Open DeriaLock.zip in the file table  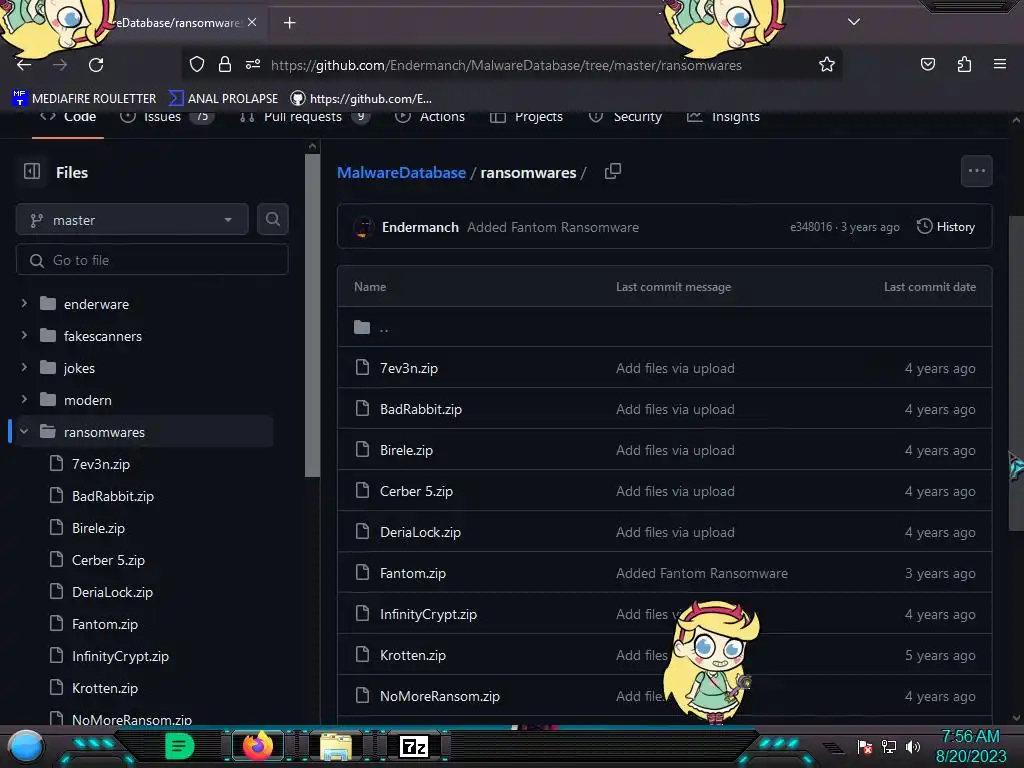pyautogui.click(x=420, y=533)
